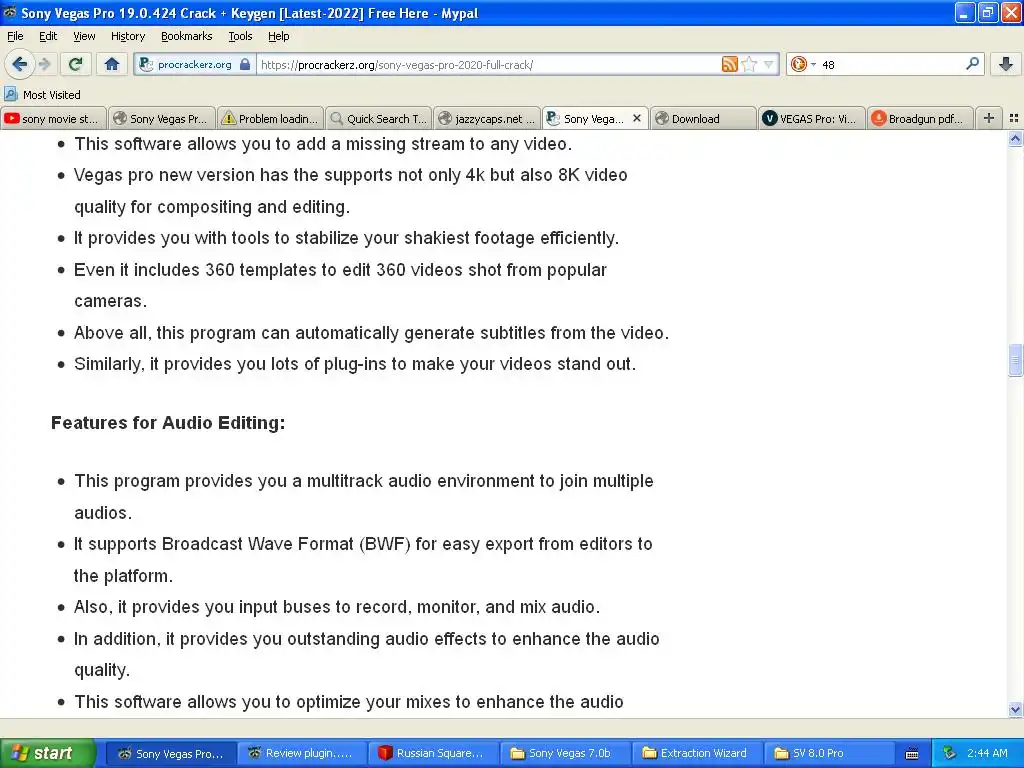Open the Help menu
The width and height of the screenshot is (1024, 768).
(279, 36)
